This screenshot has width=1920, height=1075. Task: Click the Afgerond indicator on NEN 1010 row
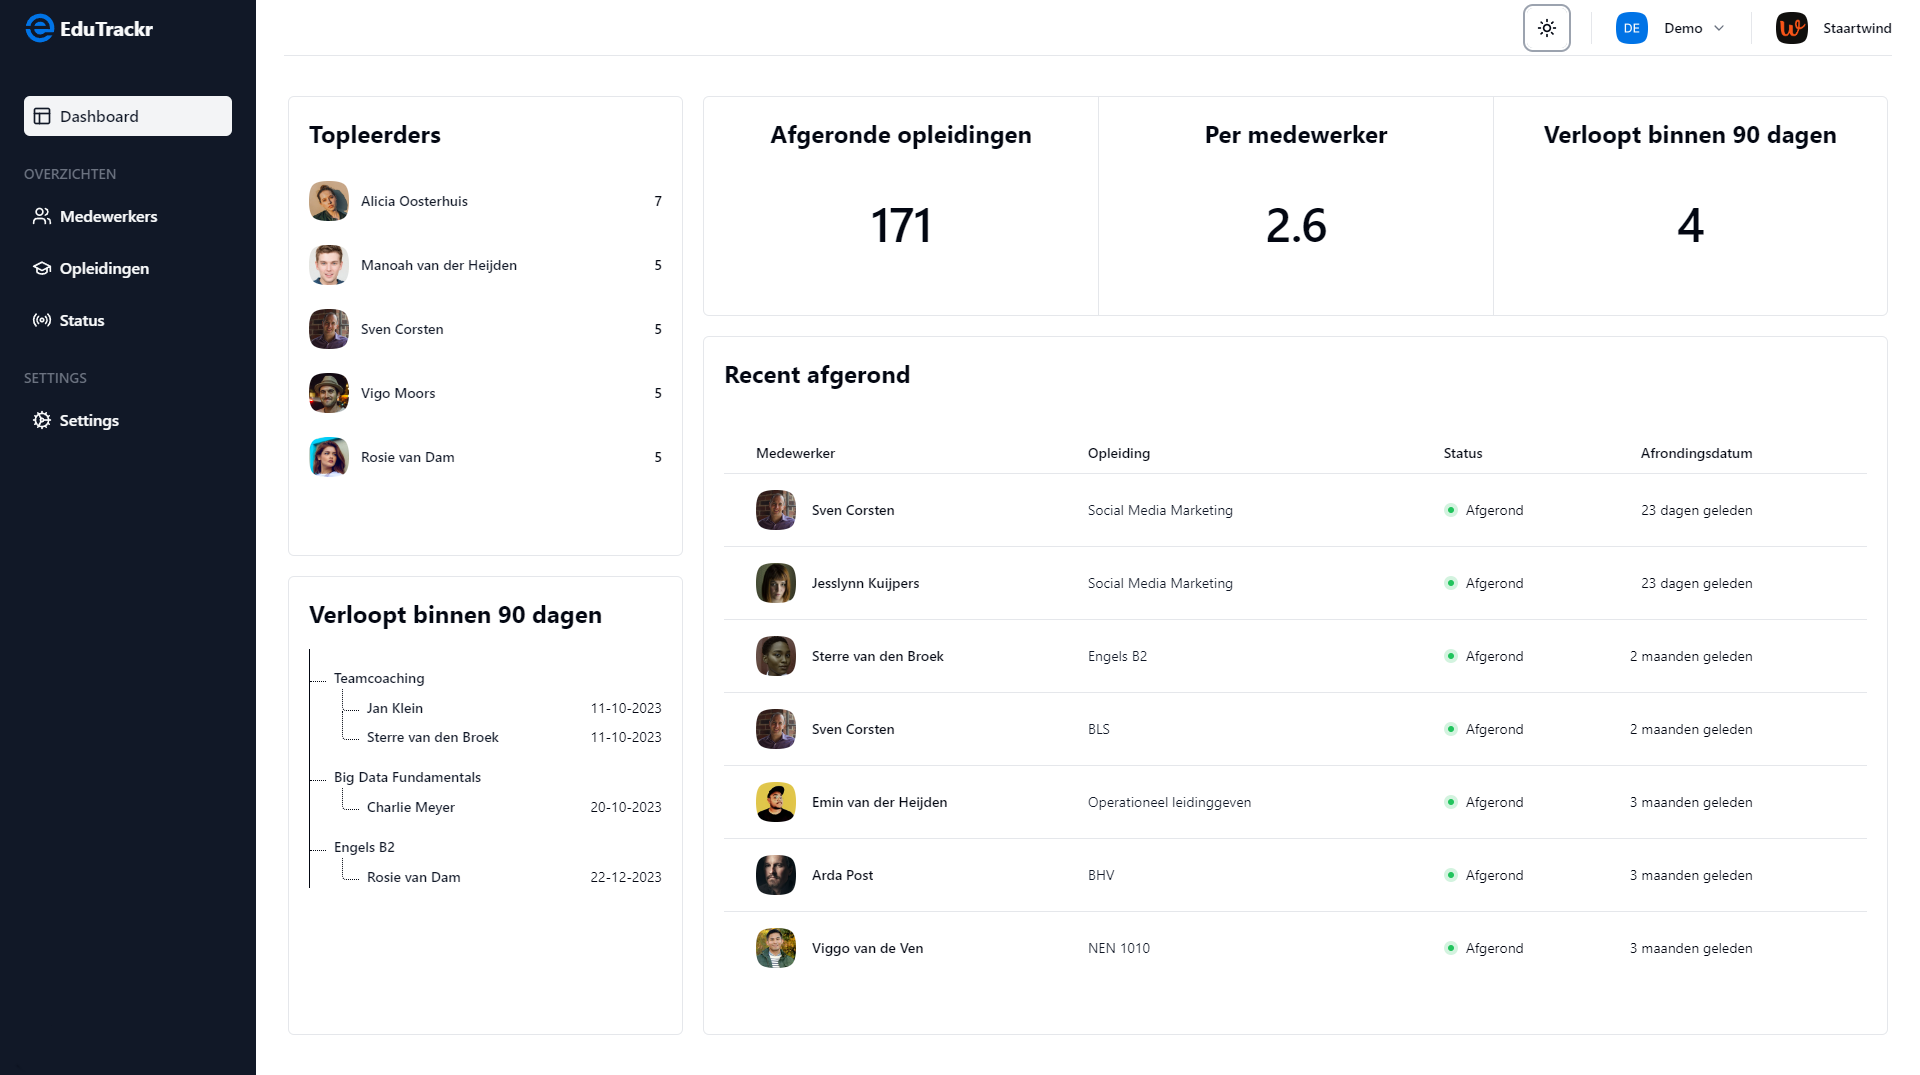point(1451,948)
